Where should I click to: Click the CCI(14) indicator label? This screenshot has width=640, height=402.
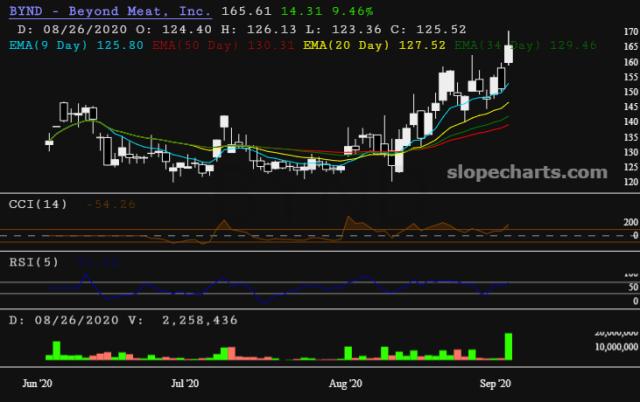click(38, 204)
